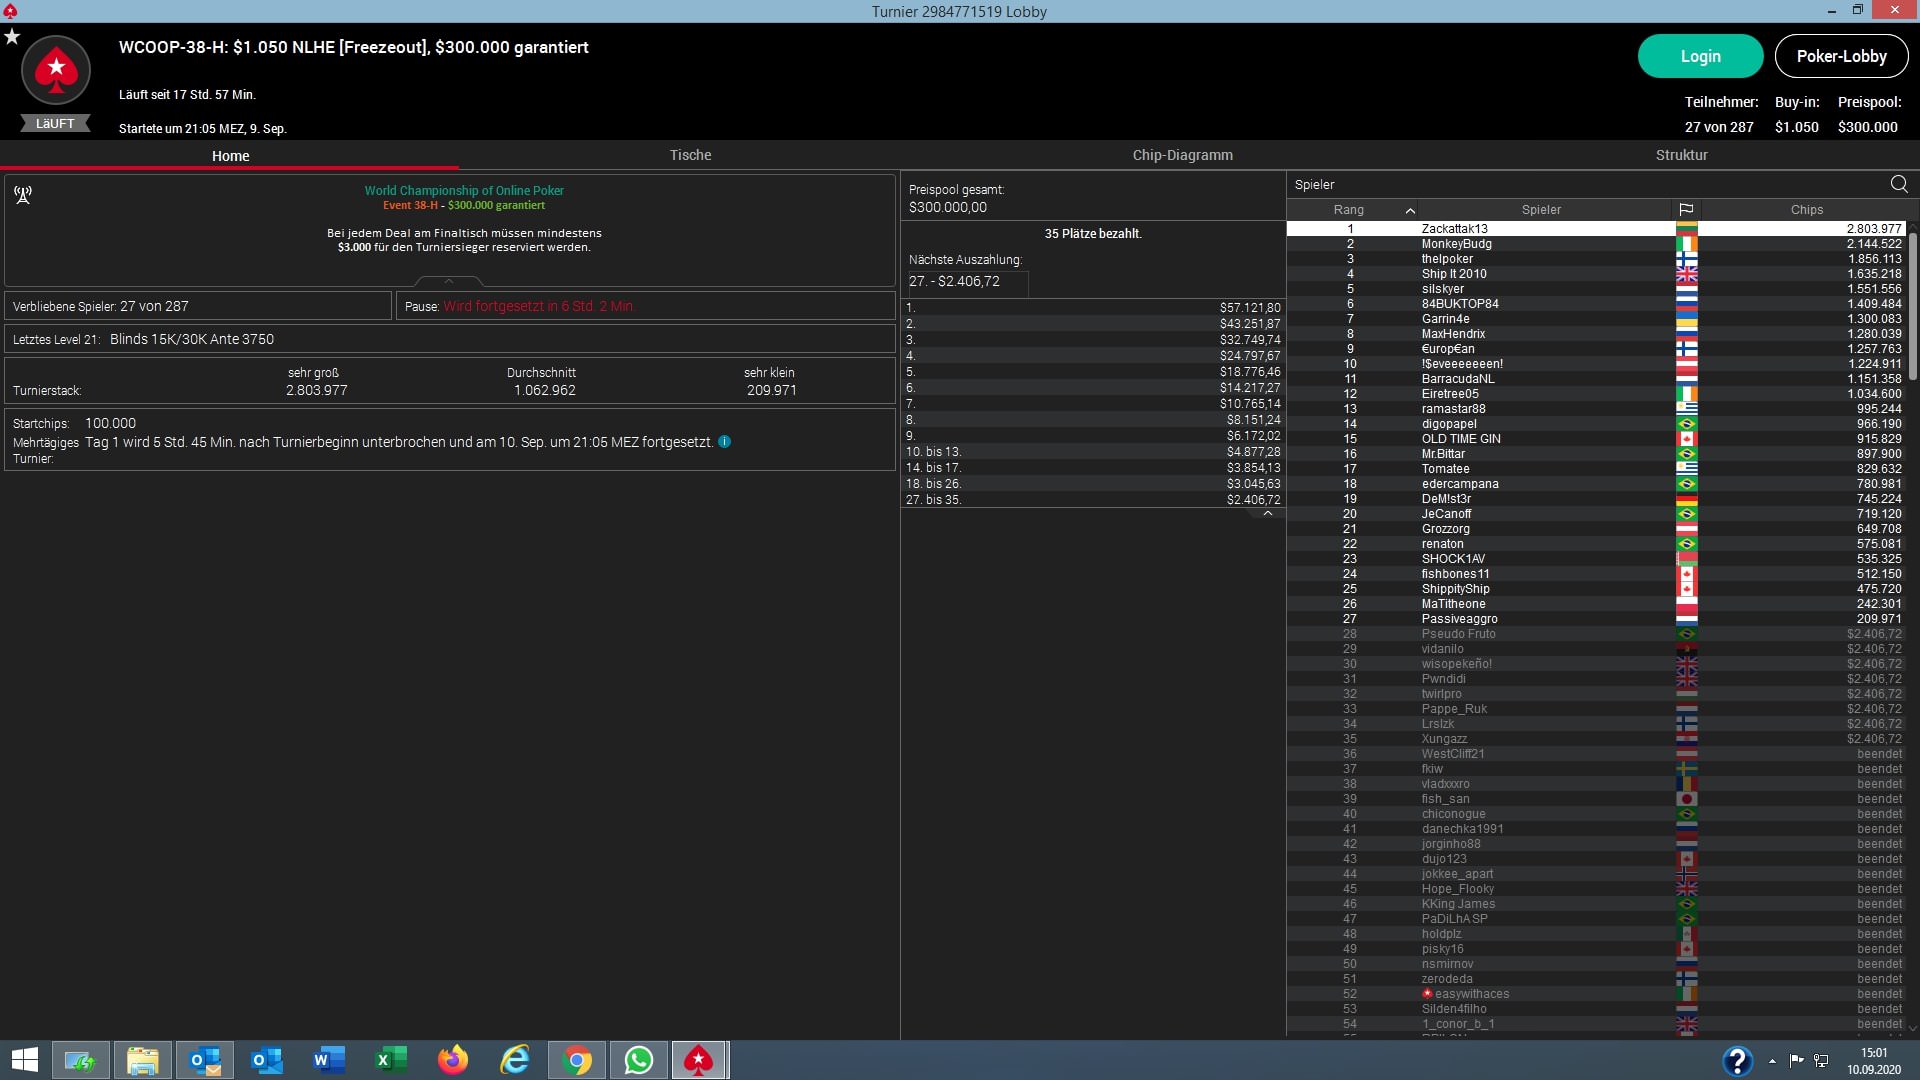Click the favorite star icon

click(12, 37)
